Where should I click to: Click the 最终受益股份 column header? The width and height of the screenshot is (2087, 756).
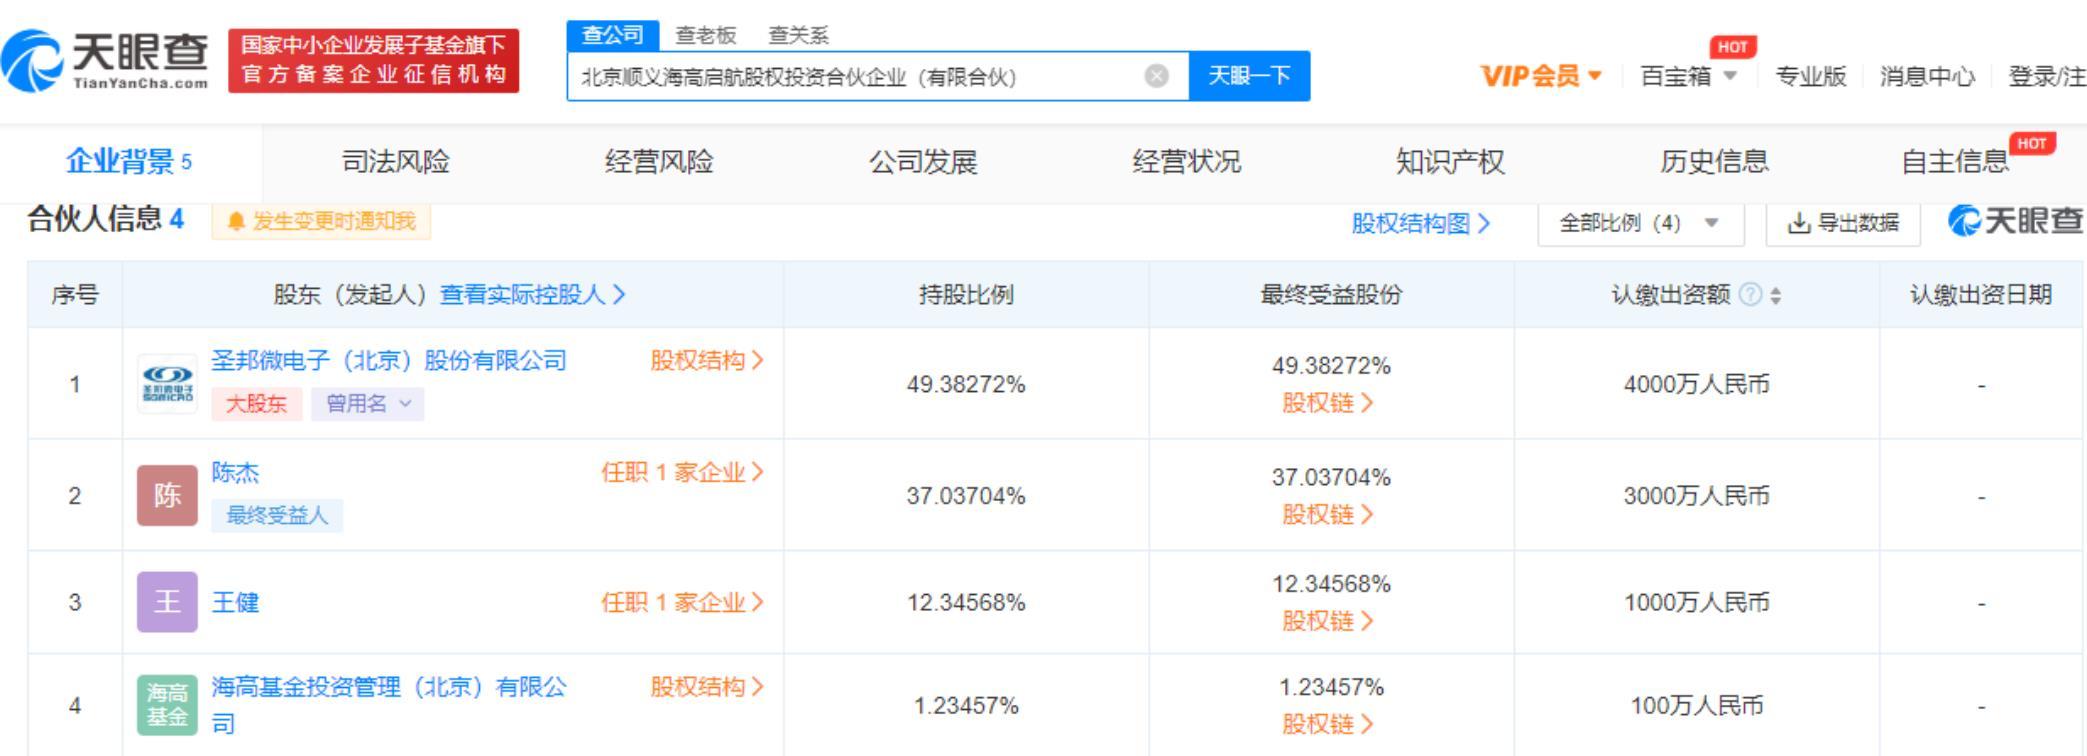[x=1331, y=295]
